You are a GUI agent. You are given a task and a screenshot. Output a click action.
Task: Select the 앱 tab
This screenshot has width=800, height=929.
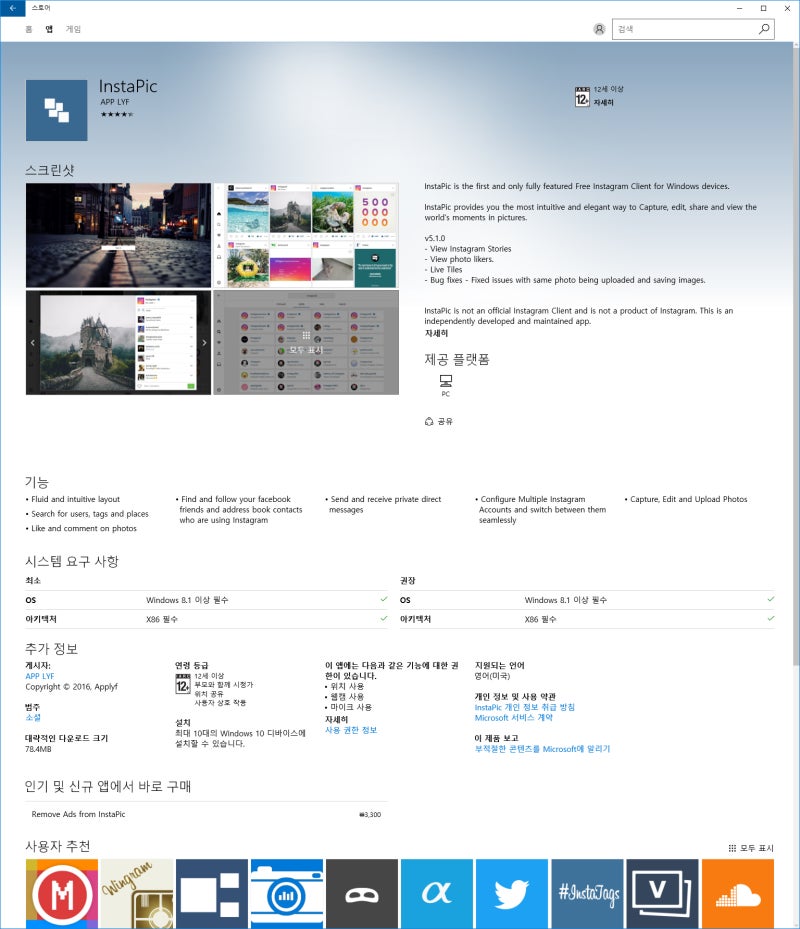[49, 29]
